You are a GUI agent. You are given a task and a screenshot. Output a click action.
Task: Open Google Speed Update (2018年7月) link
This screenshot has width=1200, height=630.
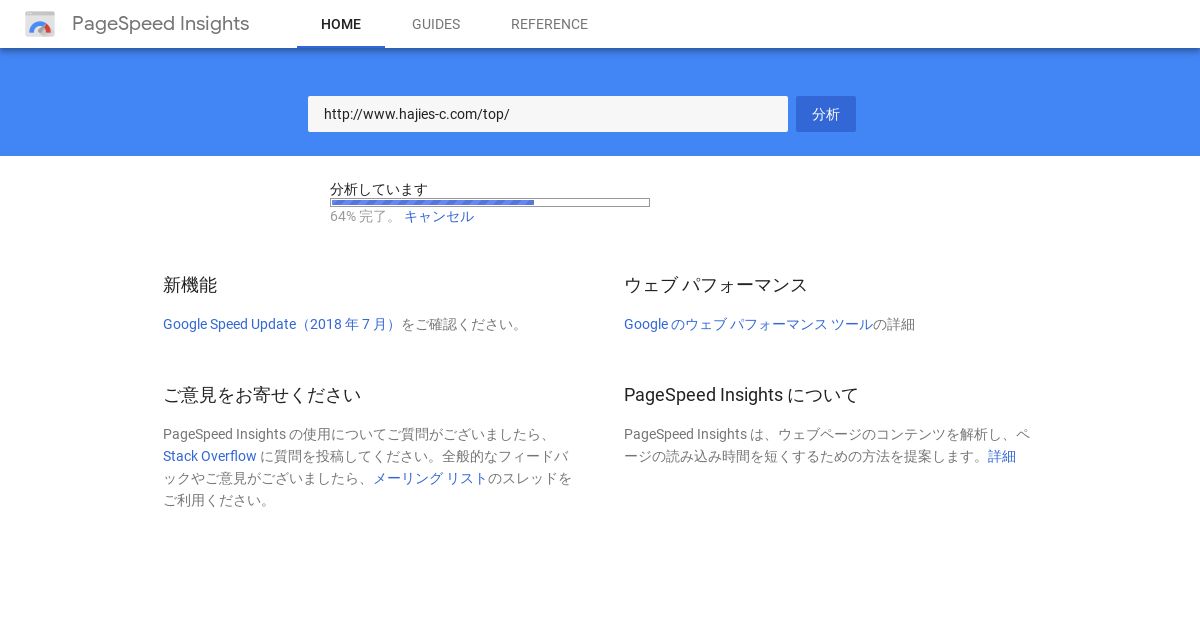coord(282,324)
